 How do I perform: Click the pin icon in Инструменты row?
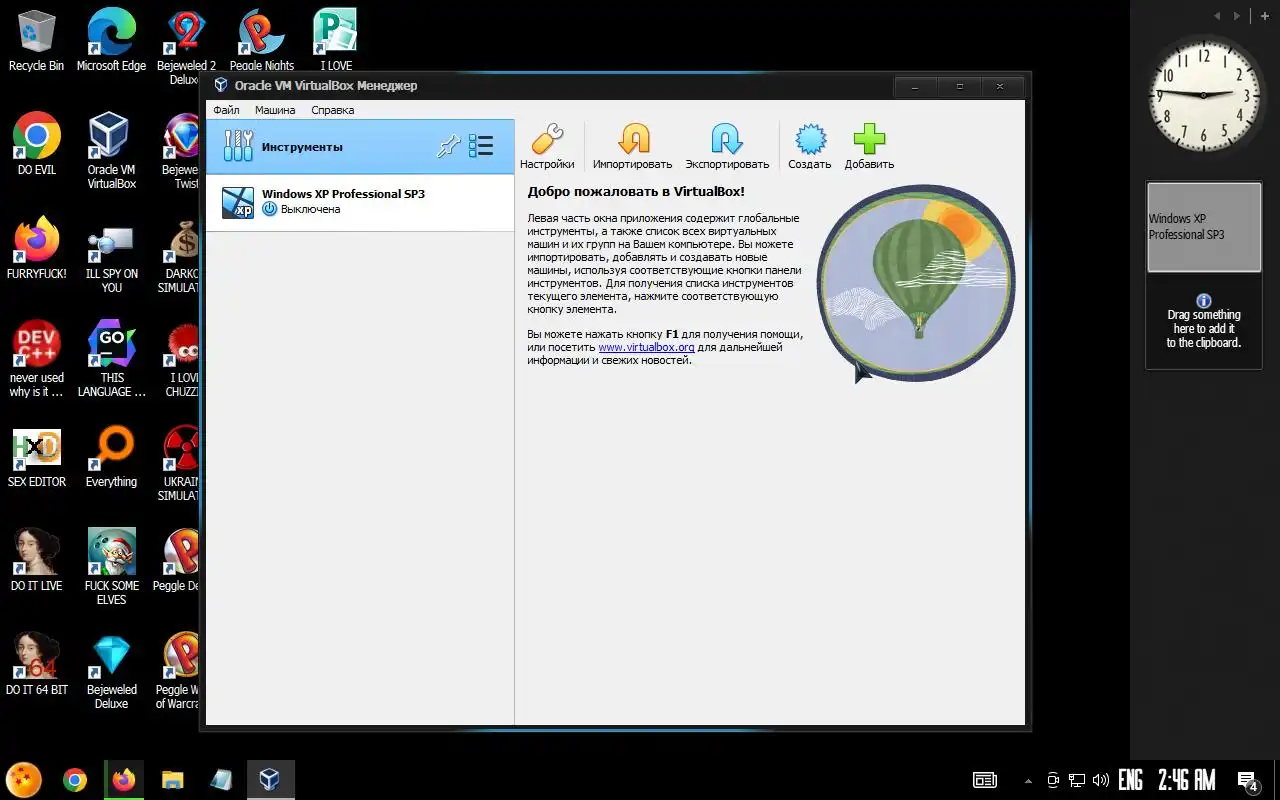(x=449, y=147)
